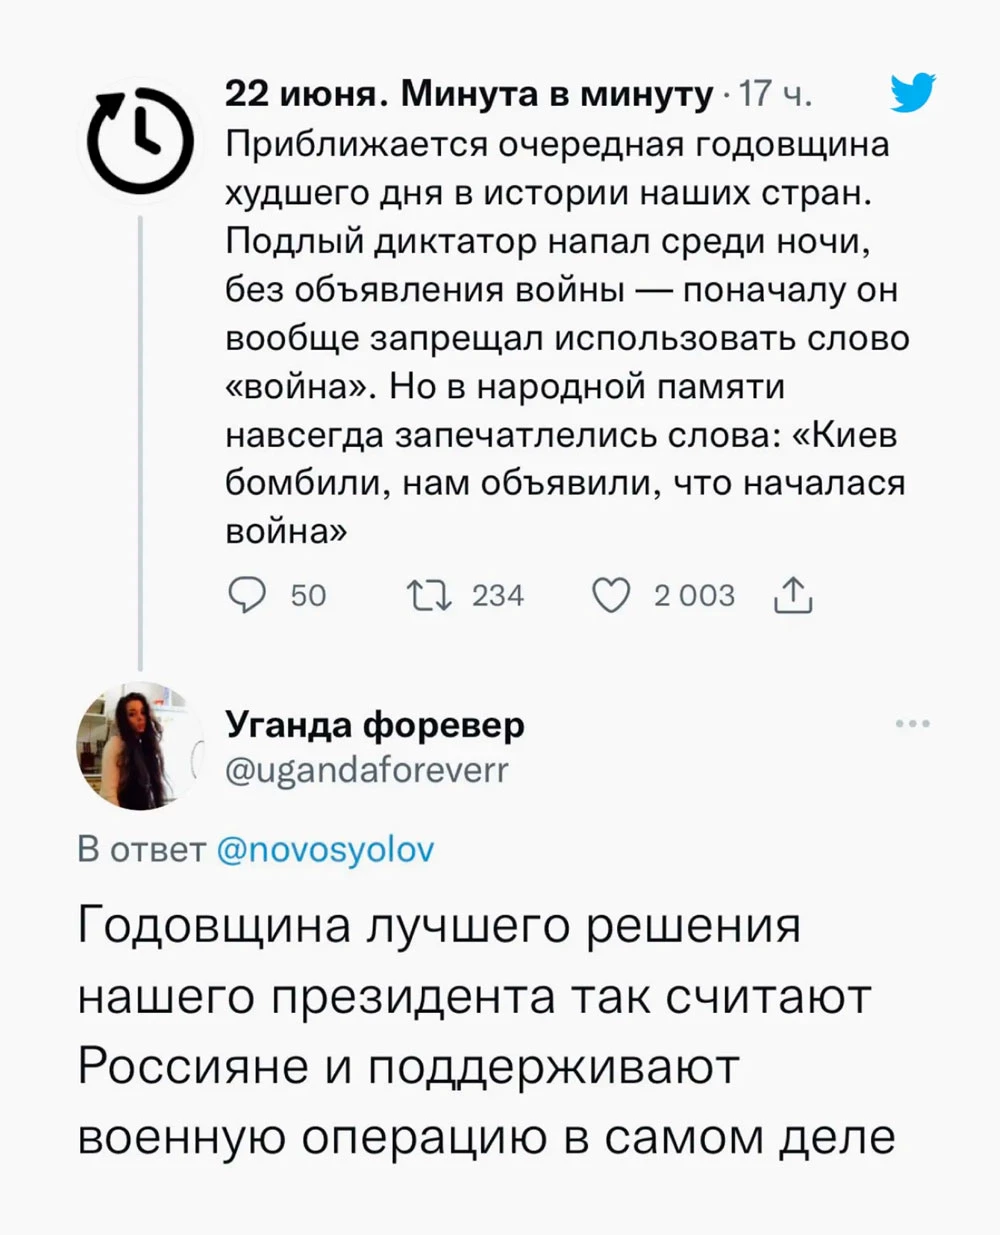
Task: Open the @novosyolov mention link
Action: tap(325, 850)
